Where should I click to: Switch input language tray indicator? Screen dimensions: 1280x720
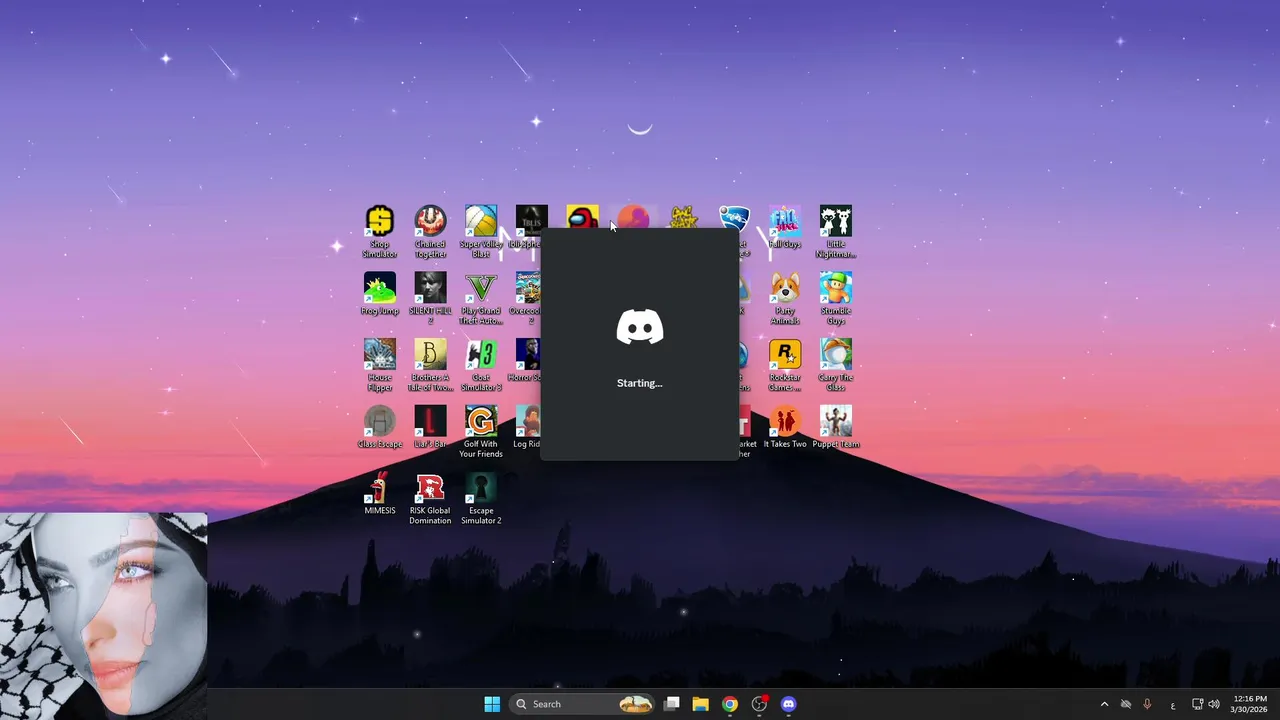point(1173,705)
